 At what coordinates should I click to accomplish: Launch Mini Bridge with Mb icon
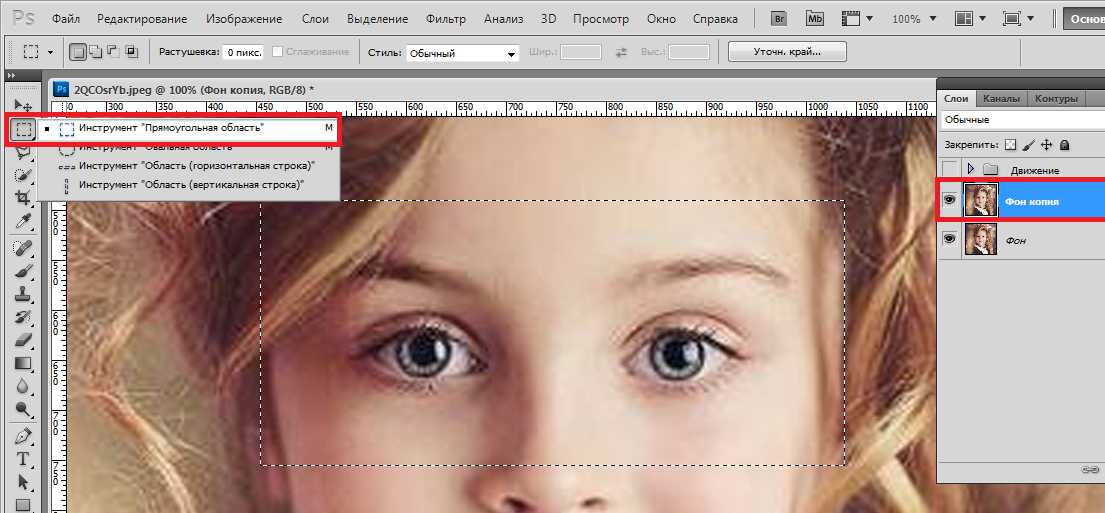pos(815,19)
